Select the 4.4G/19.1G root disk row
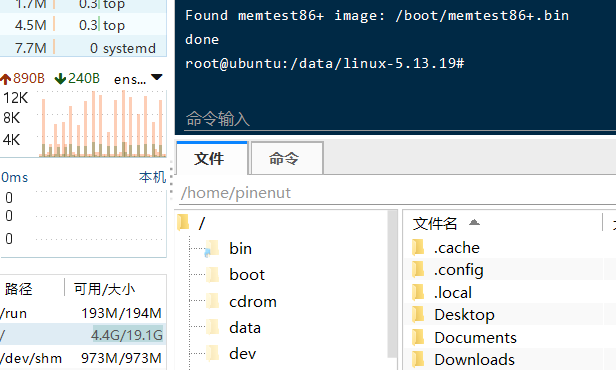This screenshot has width=616, height=370. point(82,335)
